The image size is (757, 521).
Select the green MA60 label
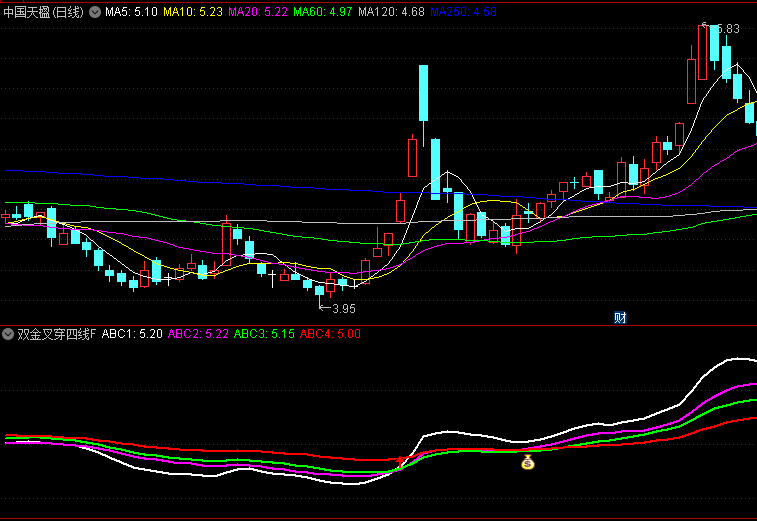[x=323, y=12]
